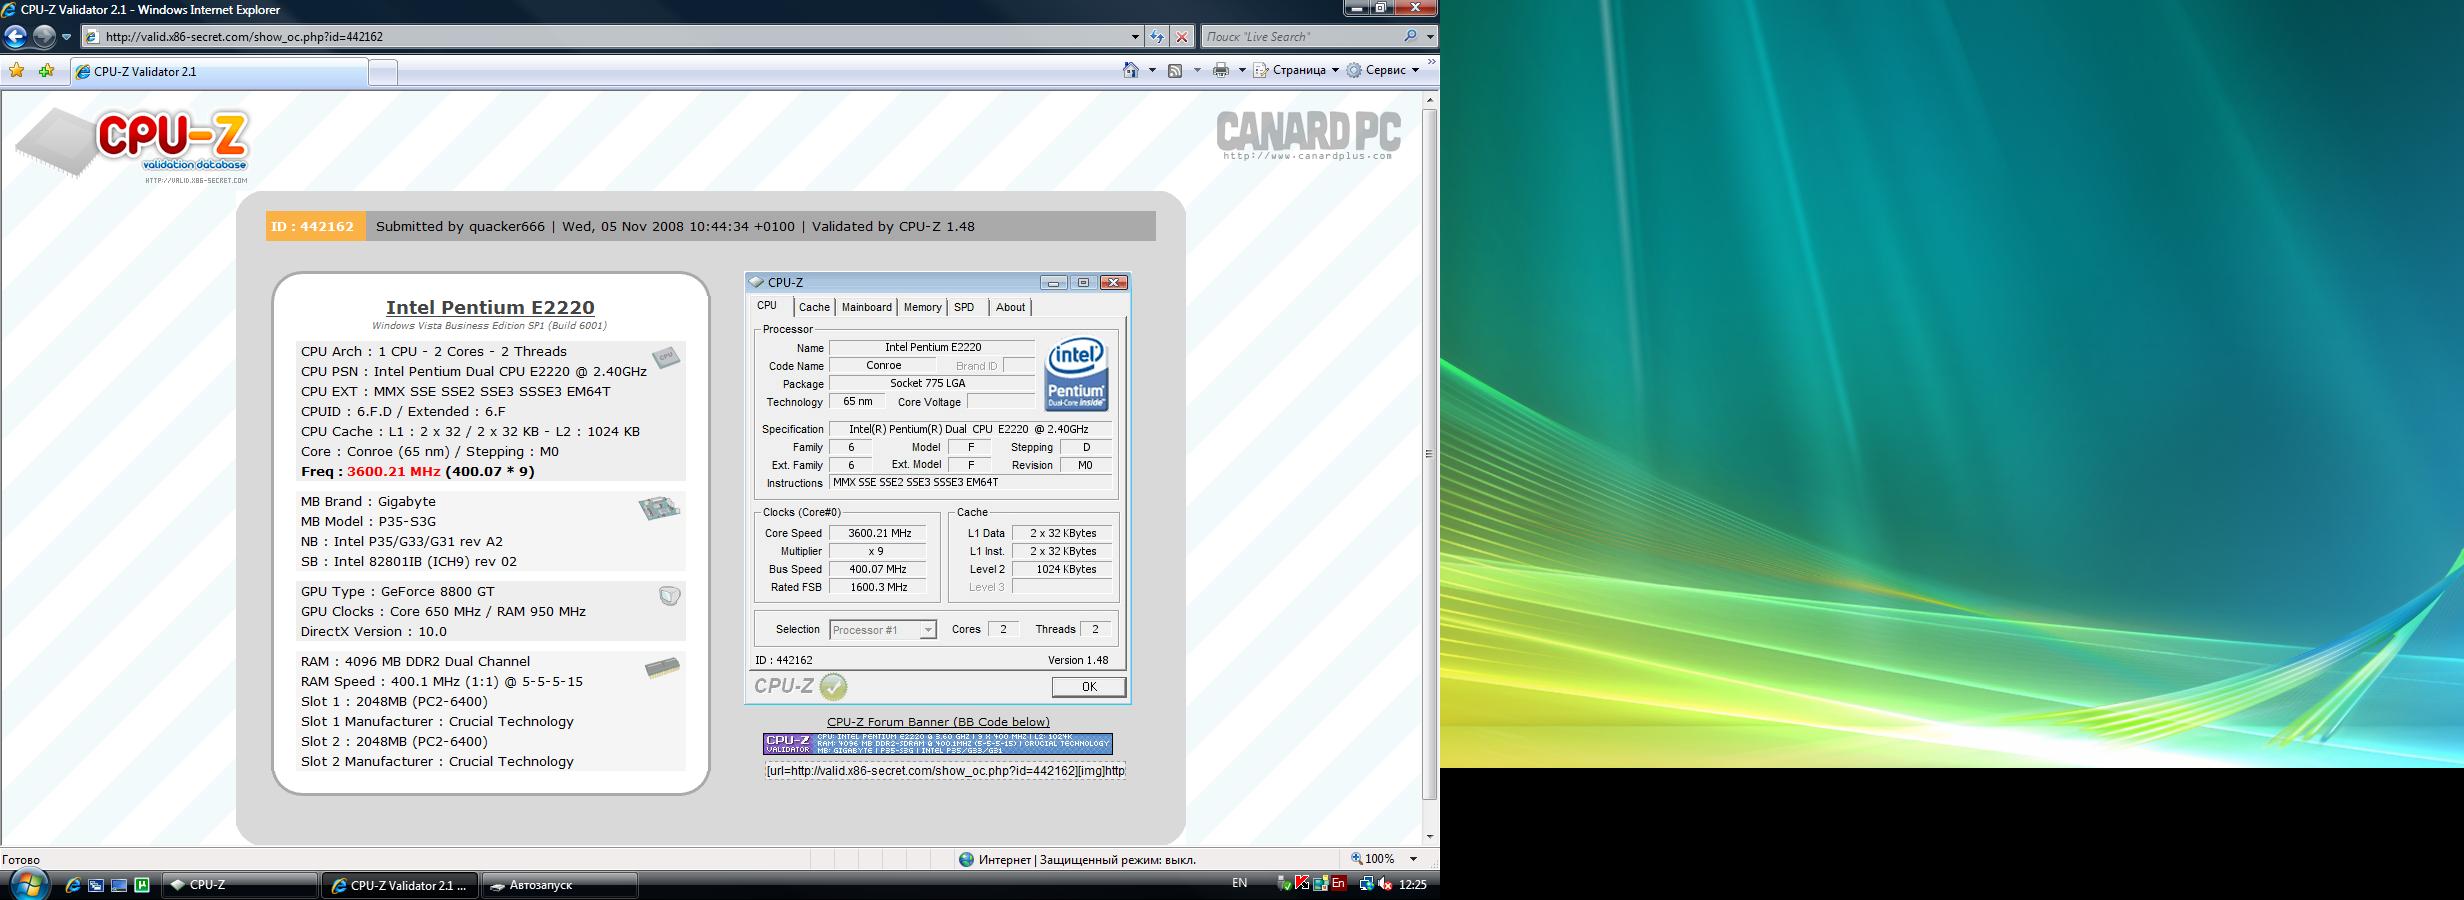Screen dimensions: 2464x900
Task: Click the red 3600.21 MHz frequency text
Action: (x=393, y=471)
